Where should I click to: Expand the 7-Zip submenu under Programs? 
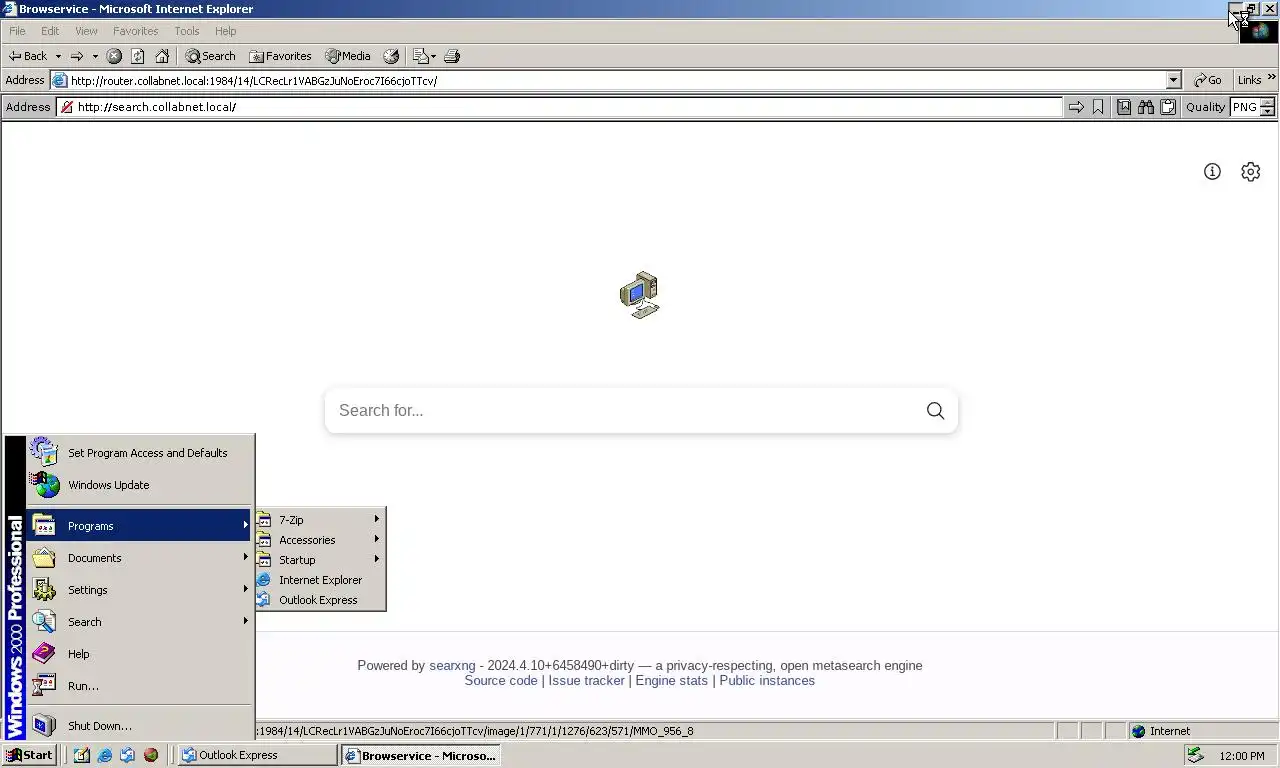click(x=320, y=520)
